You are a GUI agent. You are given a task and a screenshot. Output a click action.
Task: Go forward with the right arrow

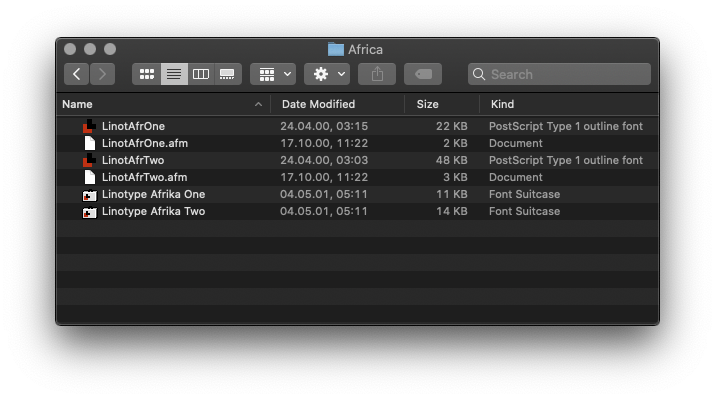(102, 74)
